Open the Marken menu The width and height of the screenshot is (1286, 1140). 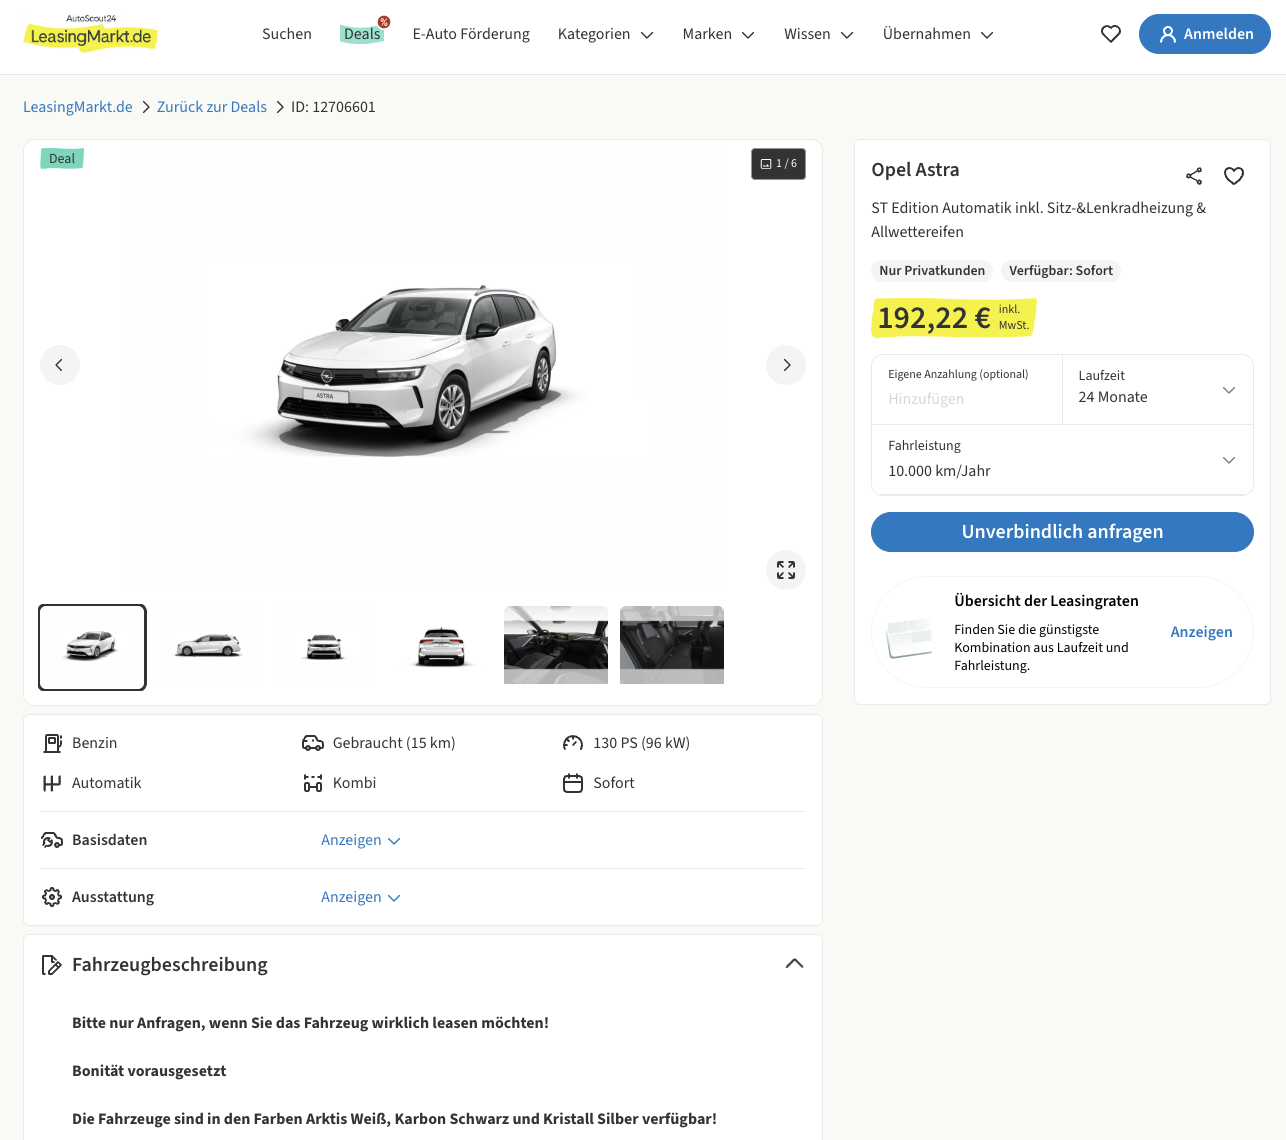coord(718,34)
